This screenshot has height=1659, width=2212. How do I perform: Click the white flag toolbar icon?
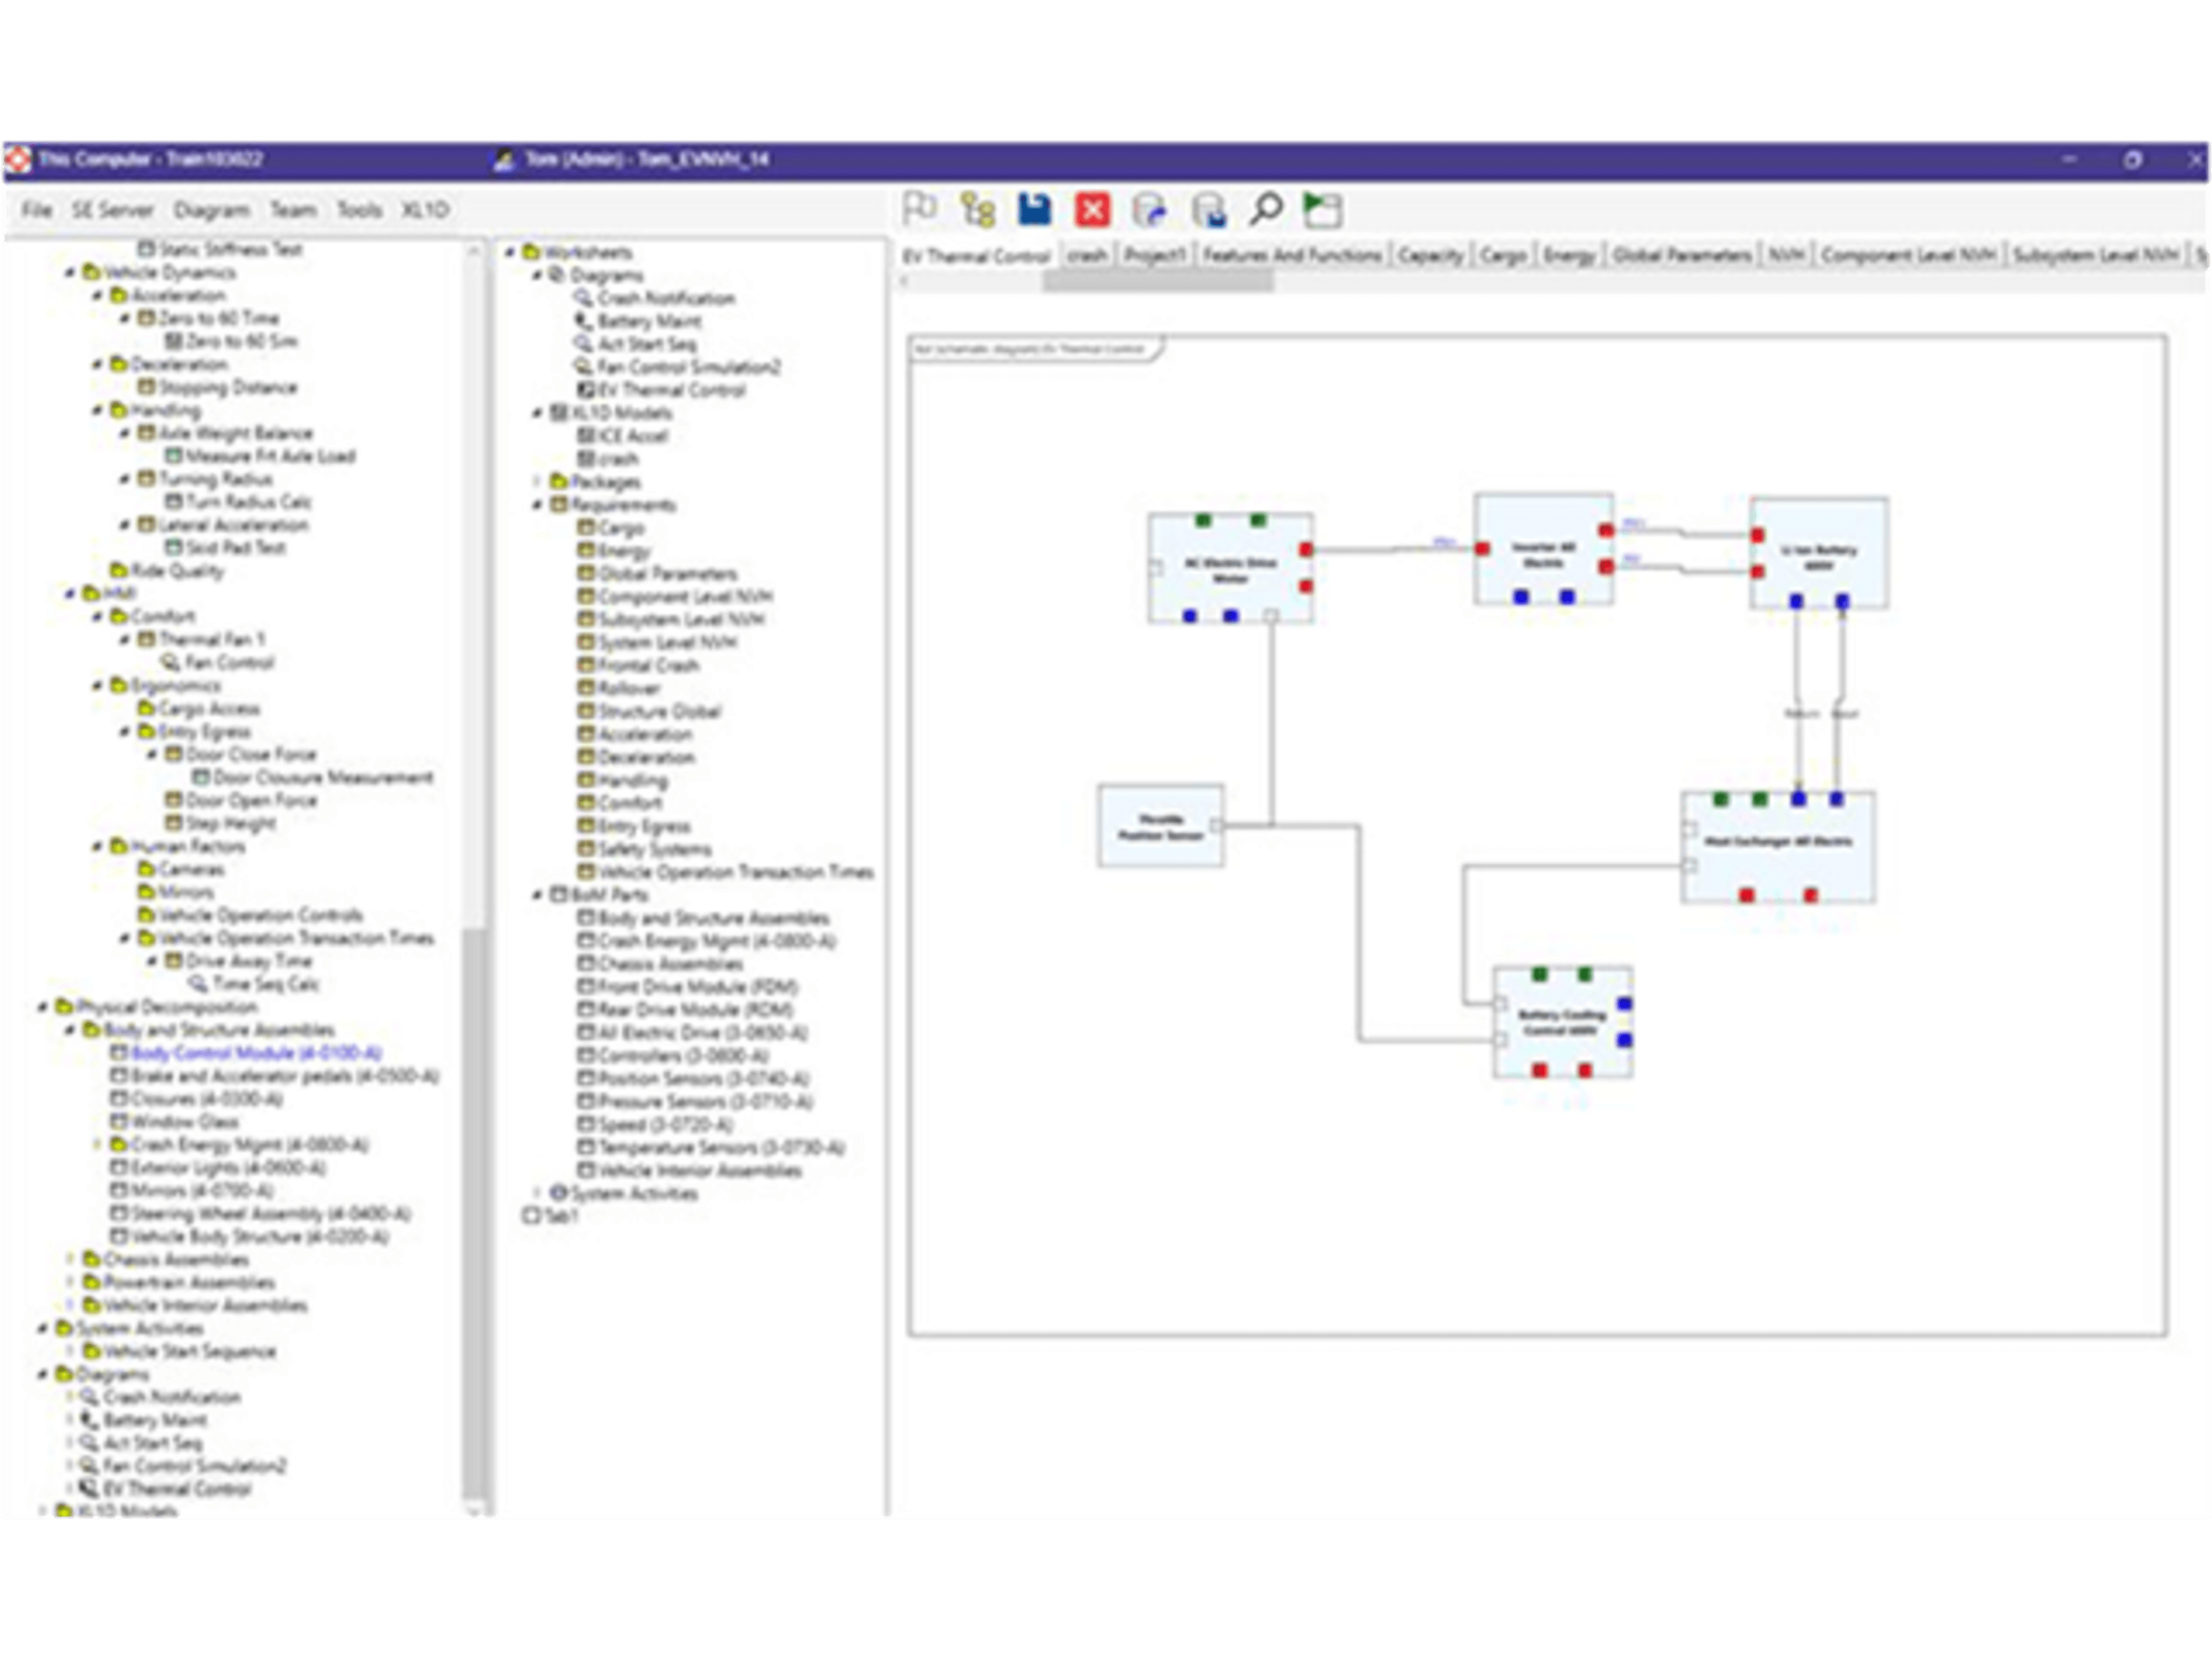pos(919,209)
